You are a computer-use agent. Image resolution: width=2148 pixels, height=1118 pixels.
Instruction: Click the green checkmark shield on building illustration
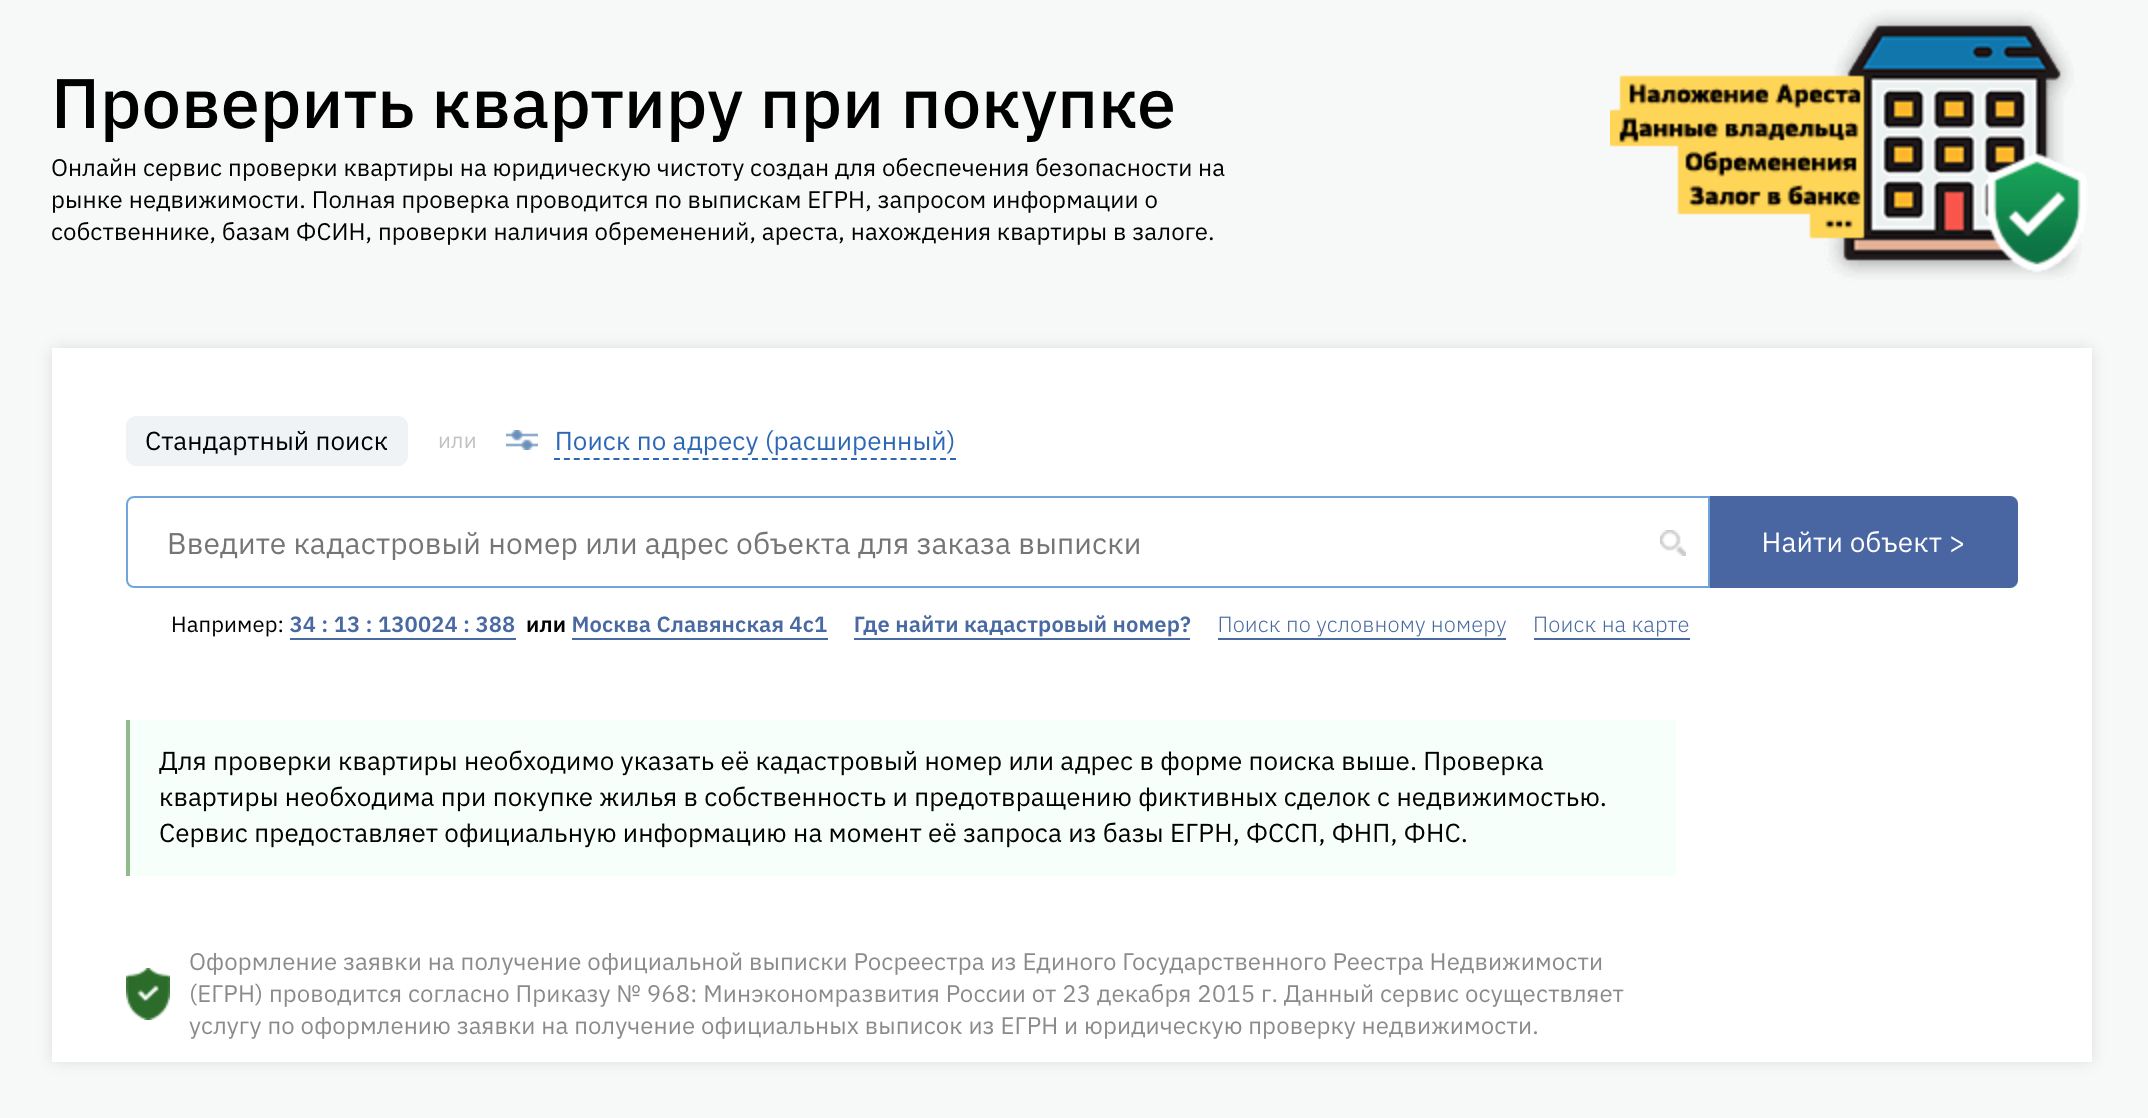tap(2036, 212)
